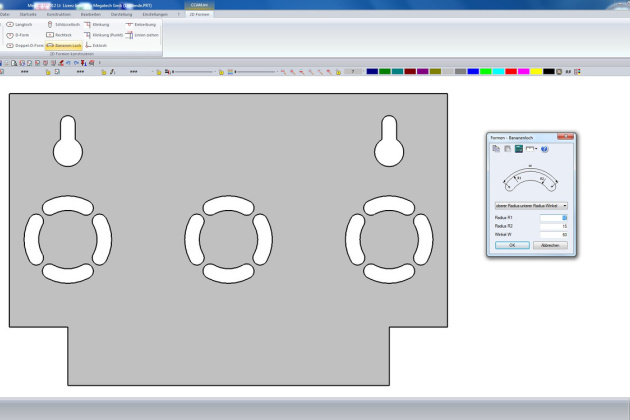This screenshot has height=420, width=630.
Task: Open help icon in Bananenloch dialog
Action: point(545,149)
